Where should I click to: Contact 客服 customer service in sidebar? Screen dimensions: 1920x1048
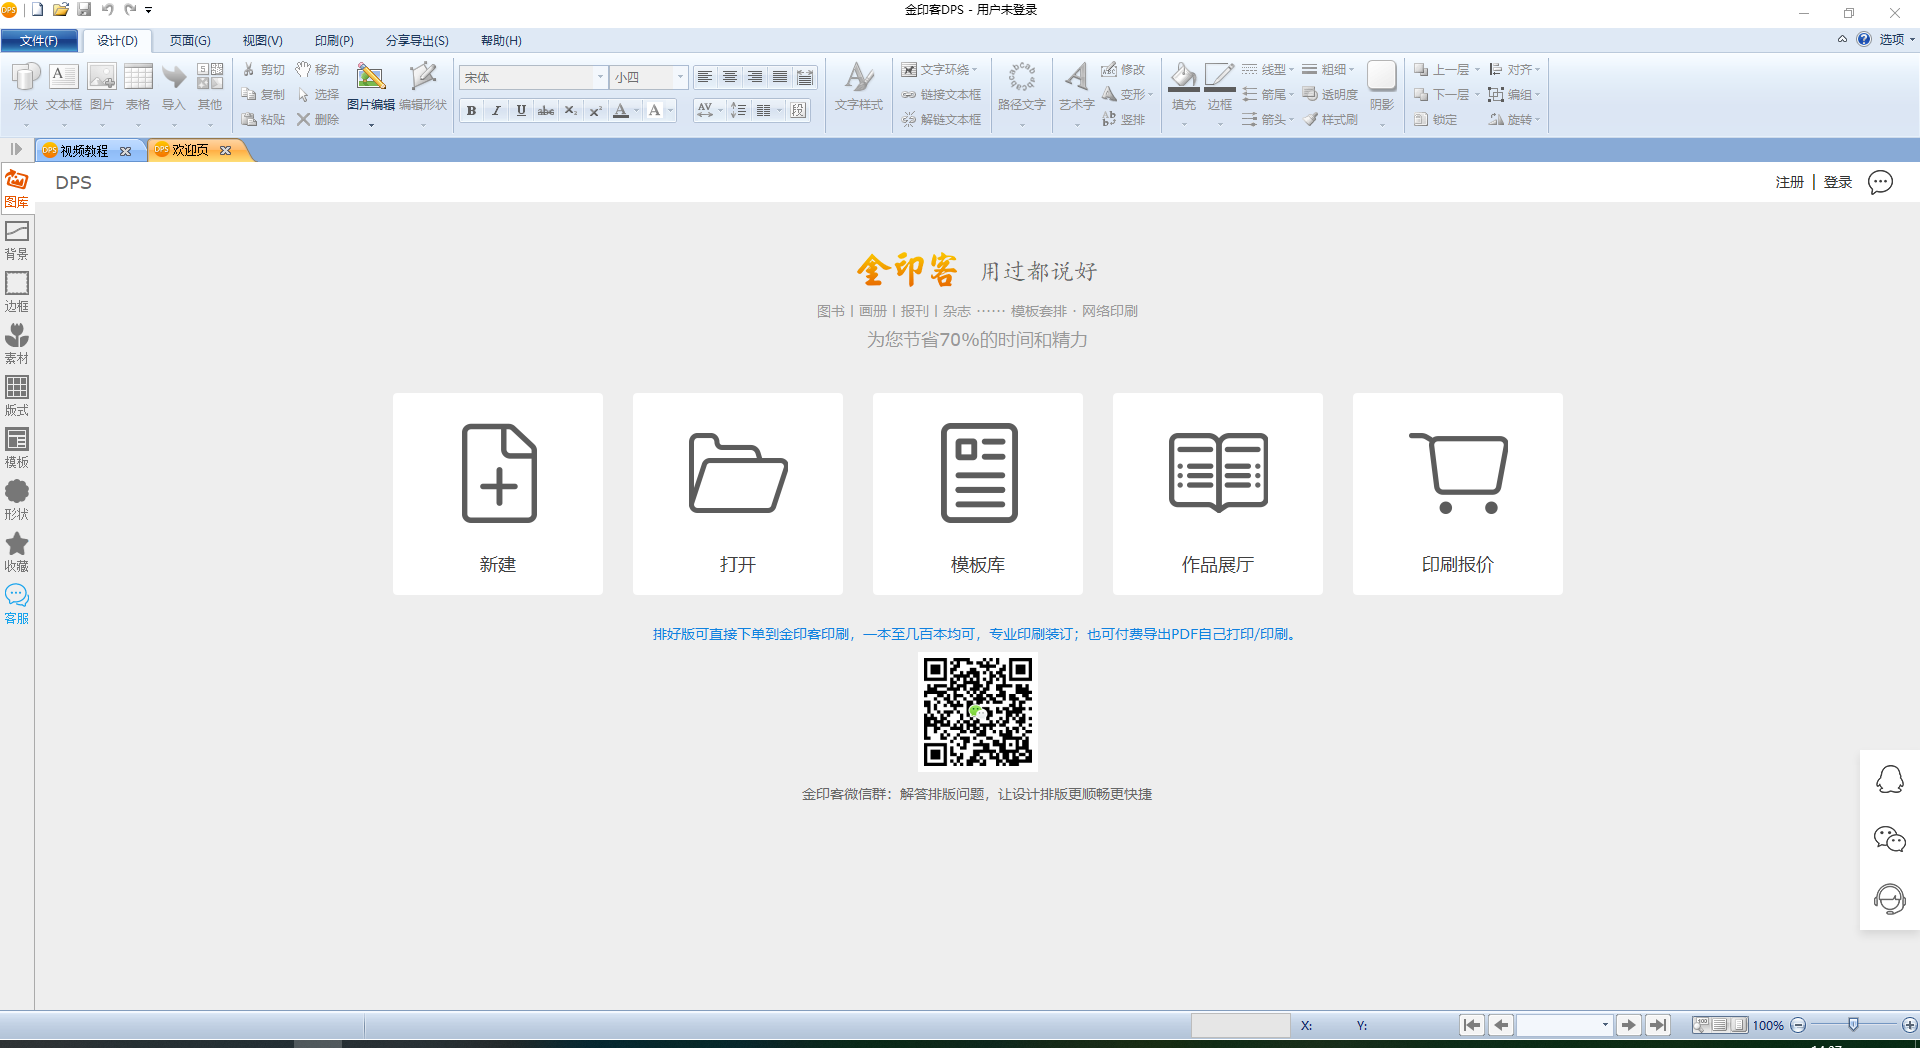click(17, 604)
